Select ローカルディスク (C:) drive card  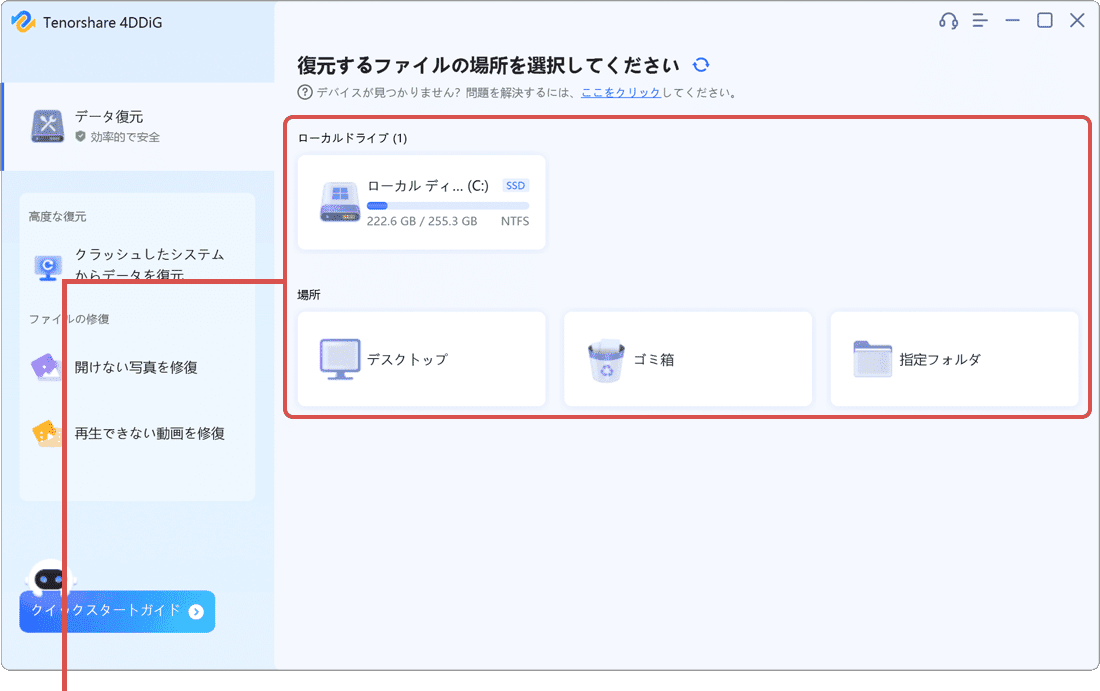point(420,201)
